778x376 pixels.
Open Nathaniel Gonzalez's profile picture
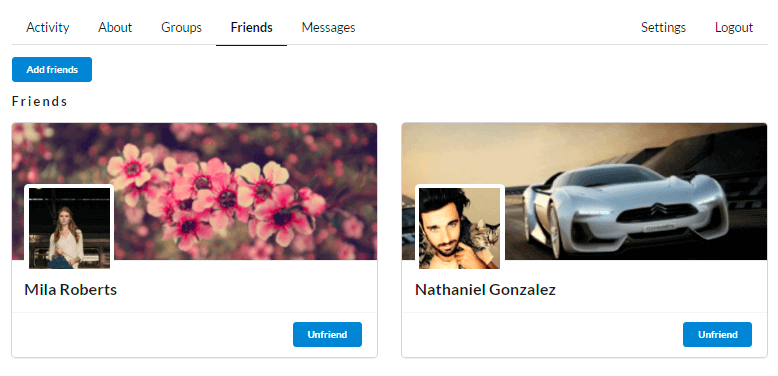(x=459, y=228)
